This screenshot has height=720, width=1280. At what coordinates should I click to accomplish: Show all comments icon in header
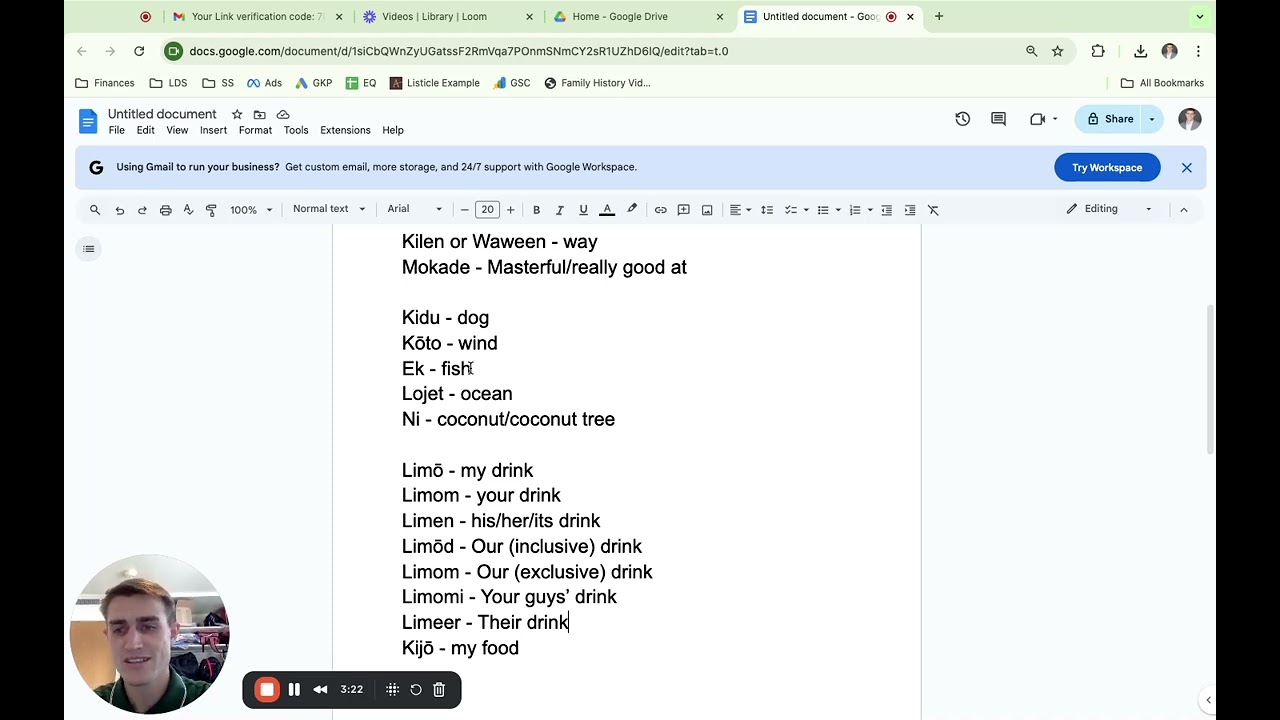point(998,119)
